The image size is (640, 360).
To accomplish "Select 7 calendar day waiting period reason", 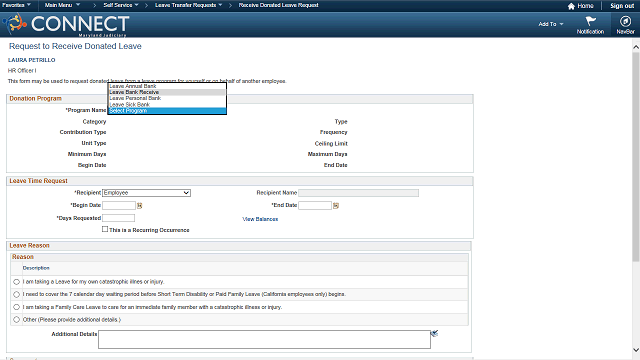I will click(x=16, y=294).
